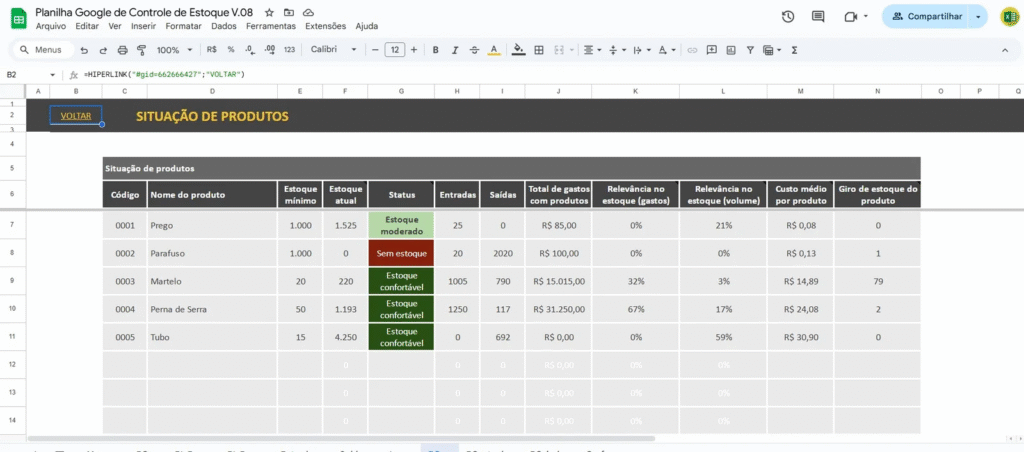Click the font size input field
Image resolution: width=1024 pixels, height=452 pixels.
point(394,49)
